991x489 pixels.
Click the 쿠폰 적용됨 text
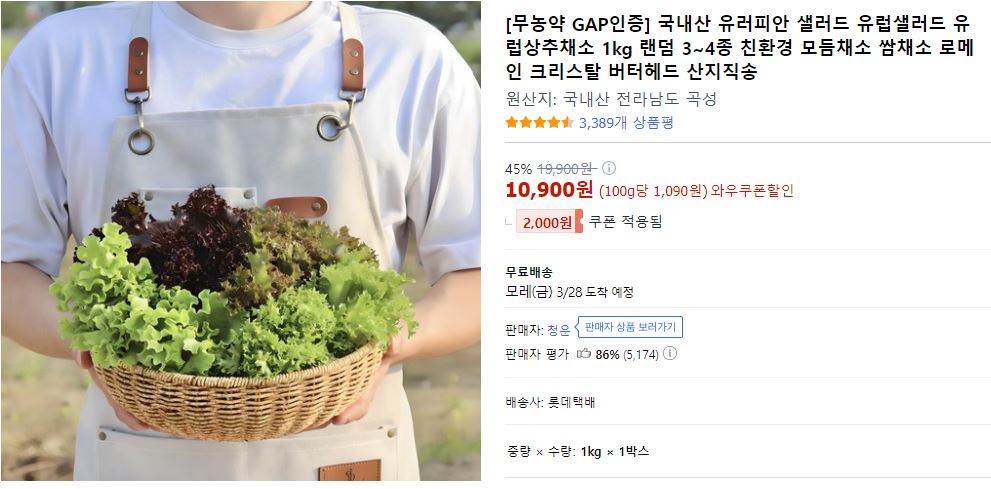(625, 222)
